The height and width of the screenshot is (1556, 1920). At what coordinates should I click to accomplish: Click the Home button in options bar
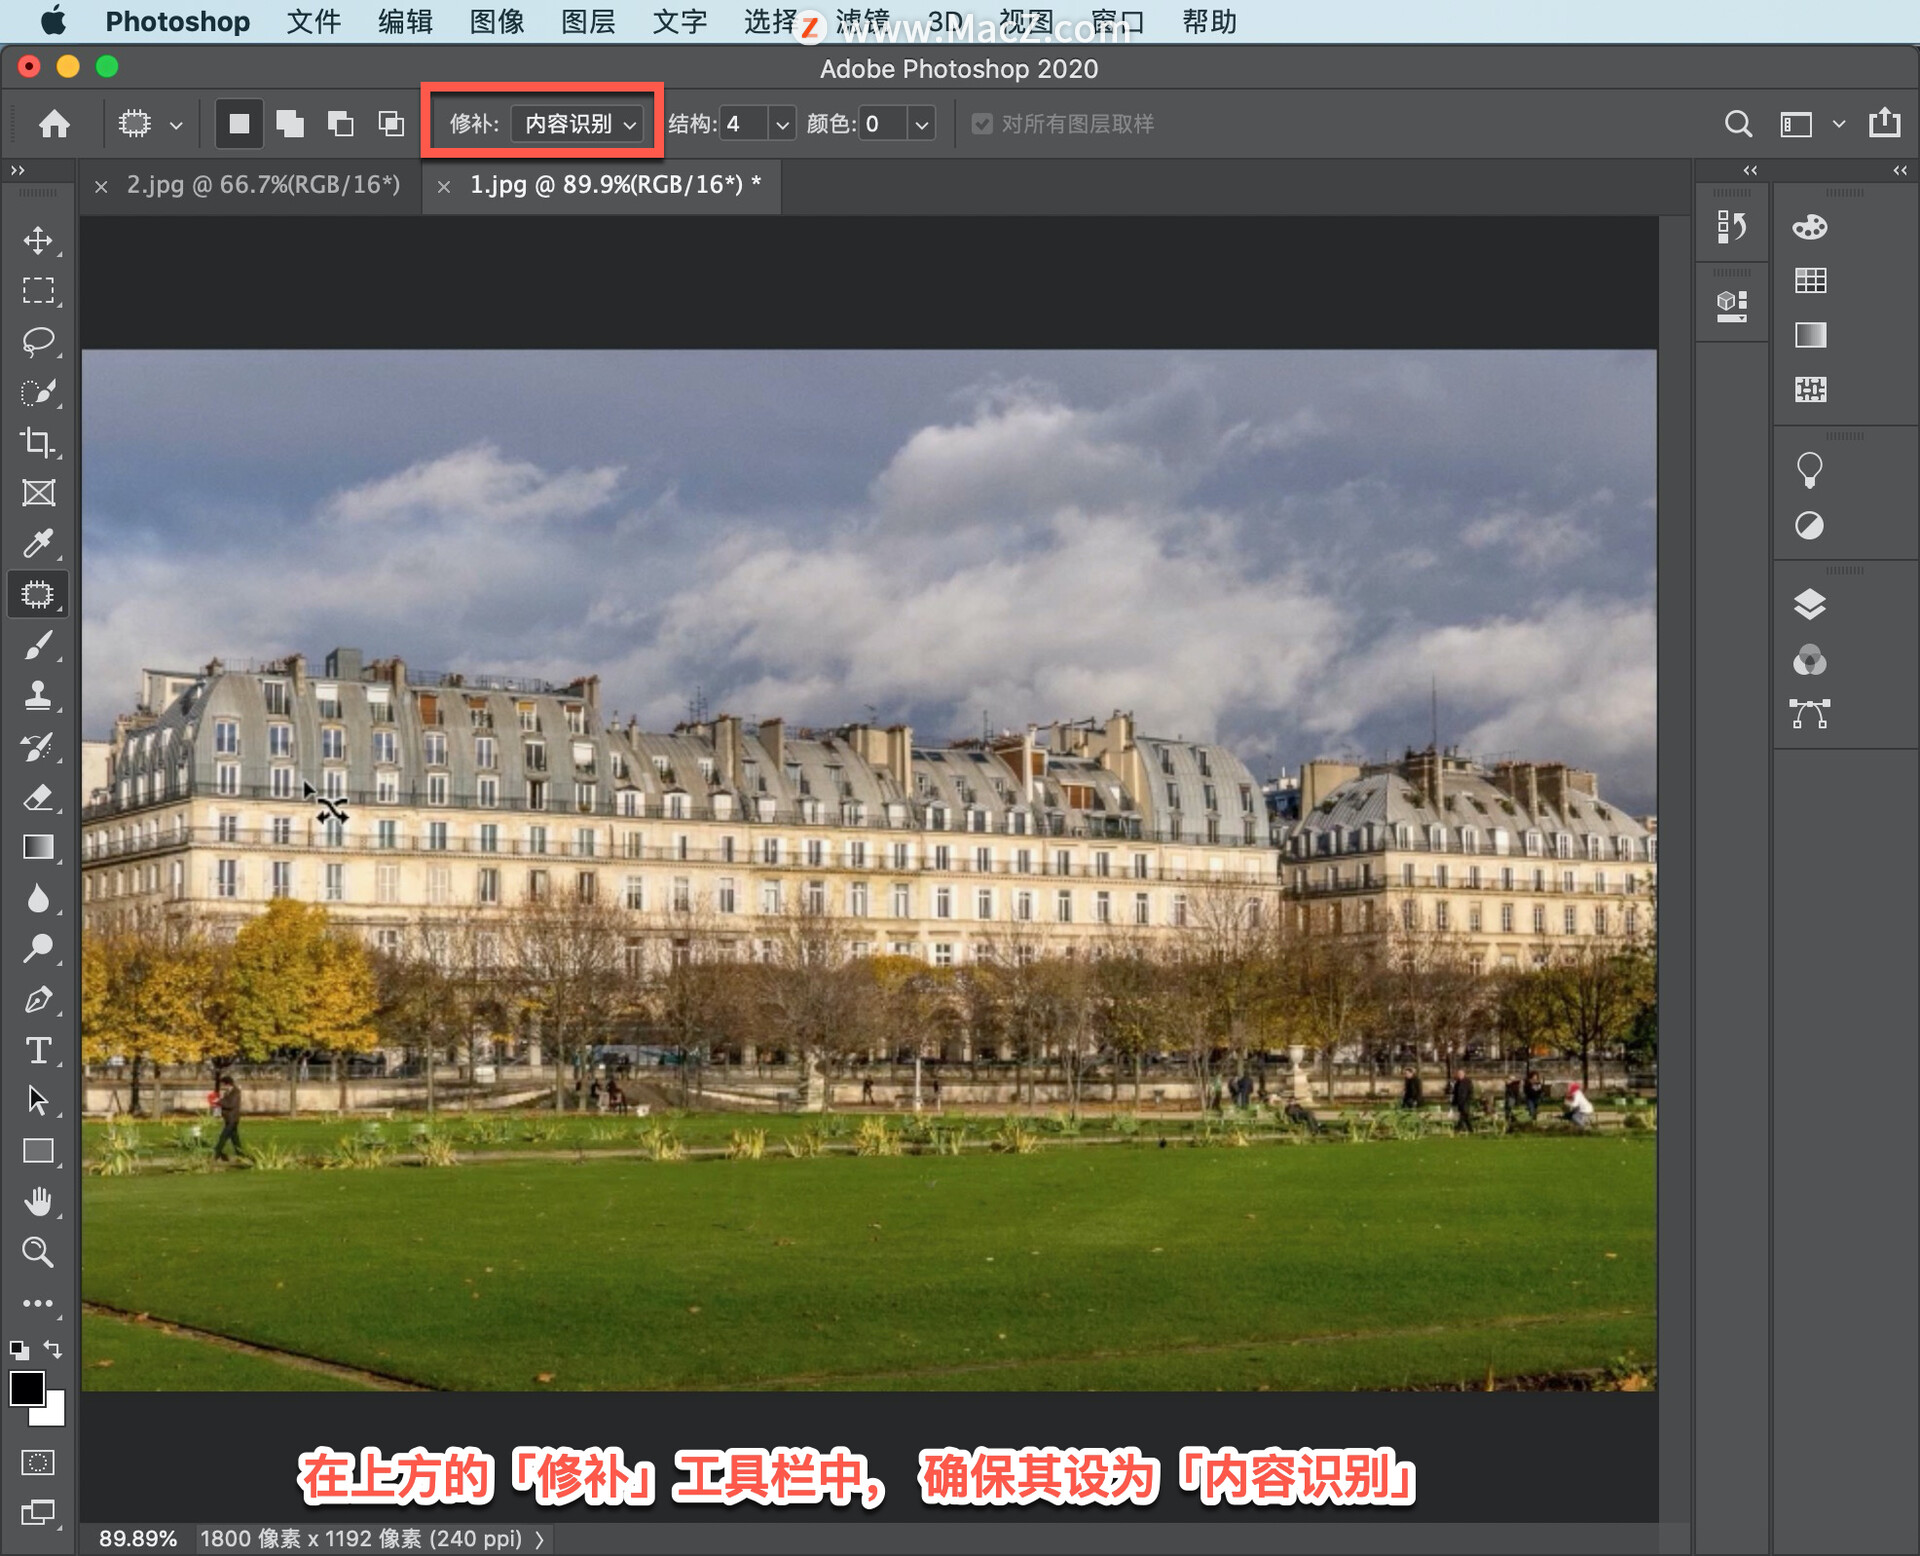(x=55, y=124)
